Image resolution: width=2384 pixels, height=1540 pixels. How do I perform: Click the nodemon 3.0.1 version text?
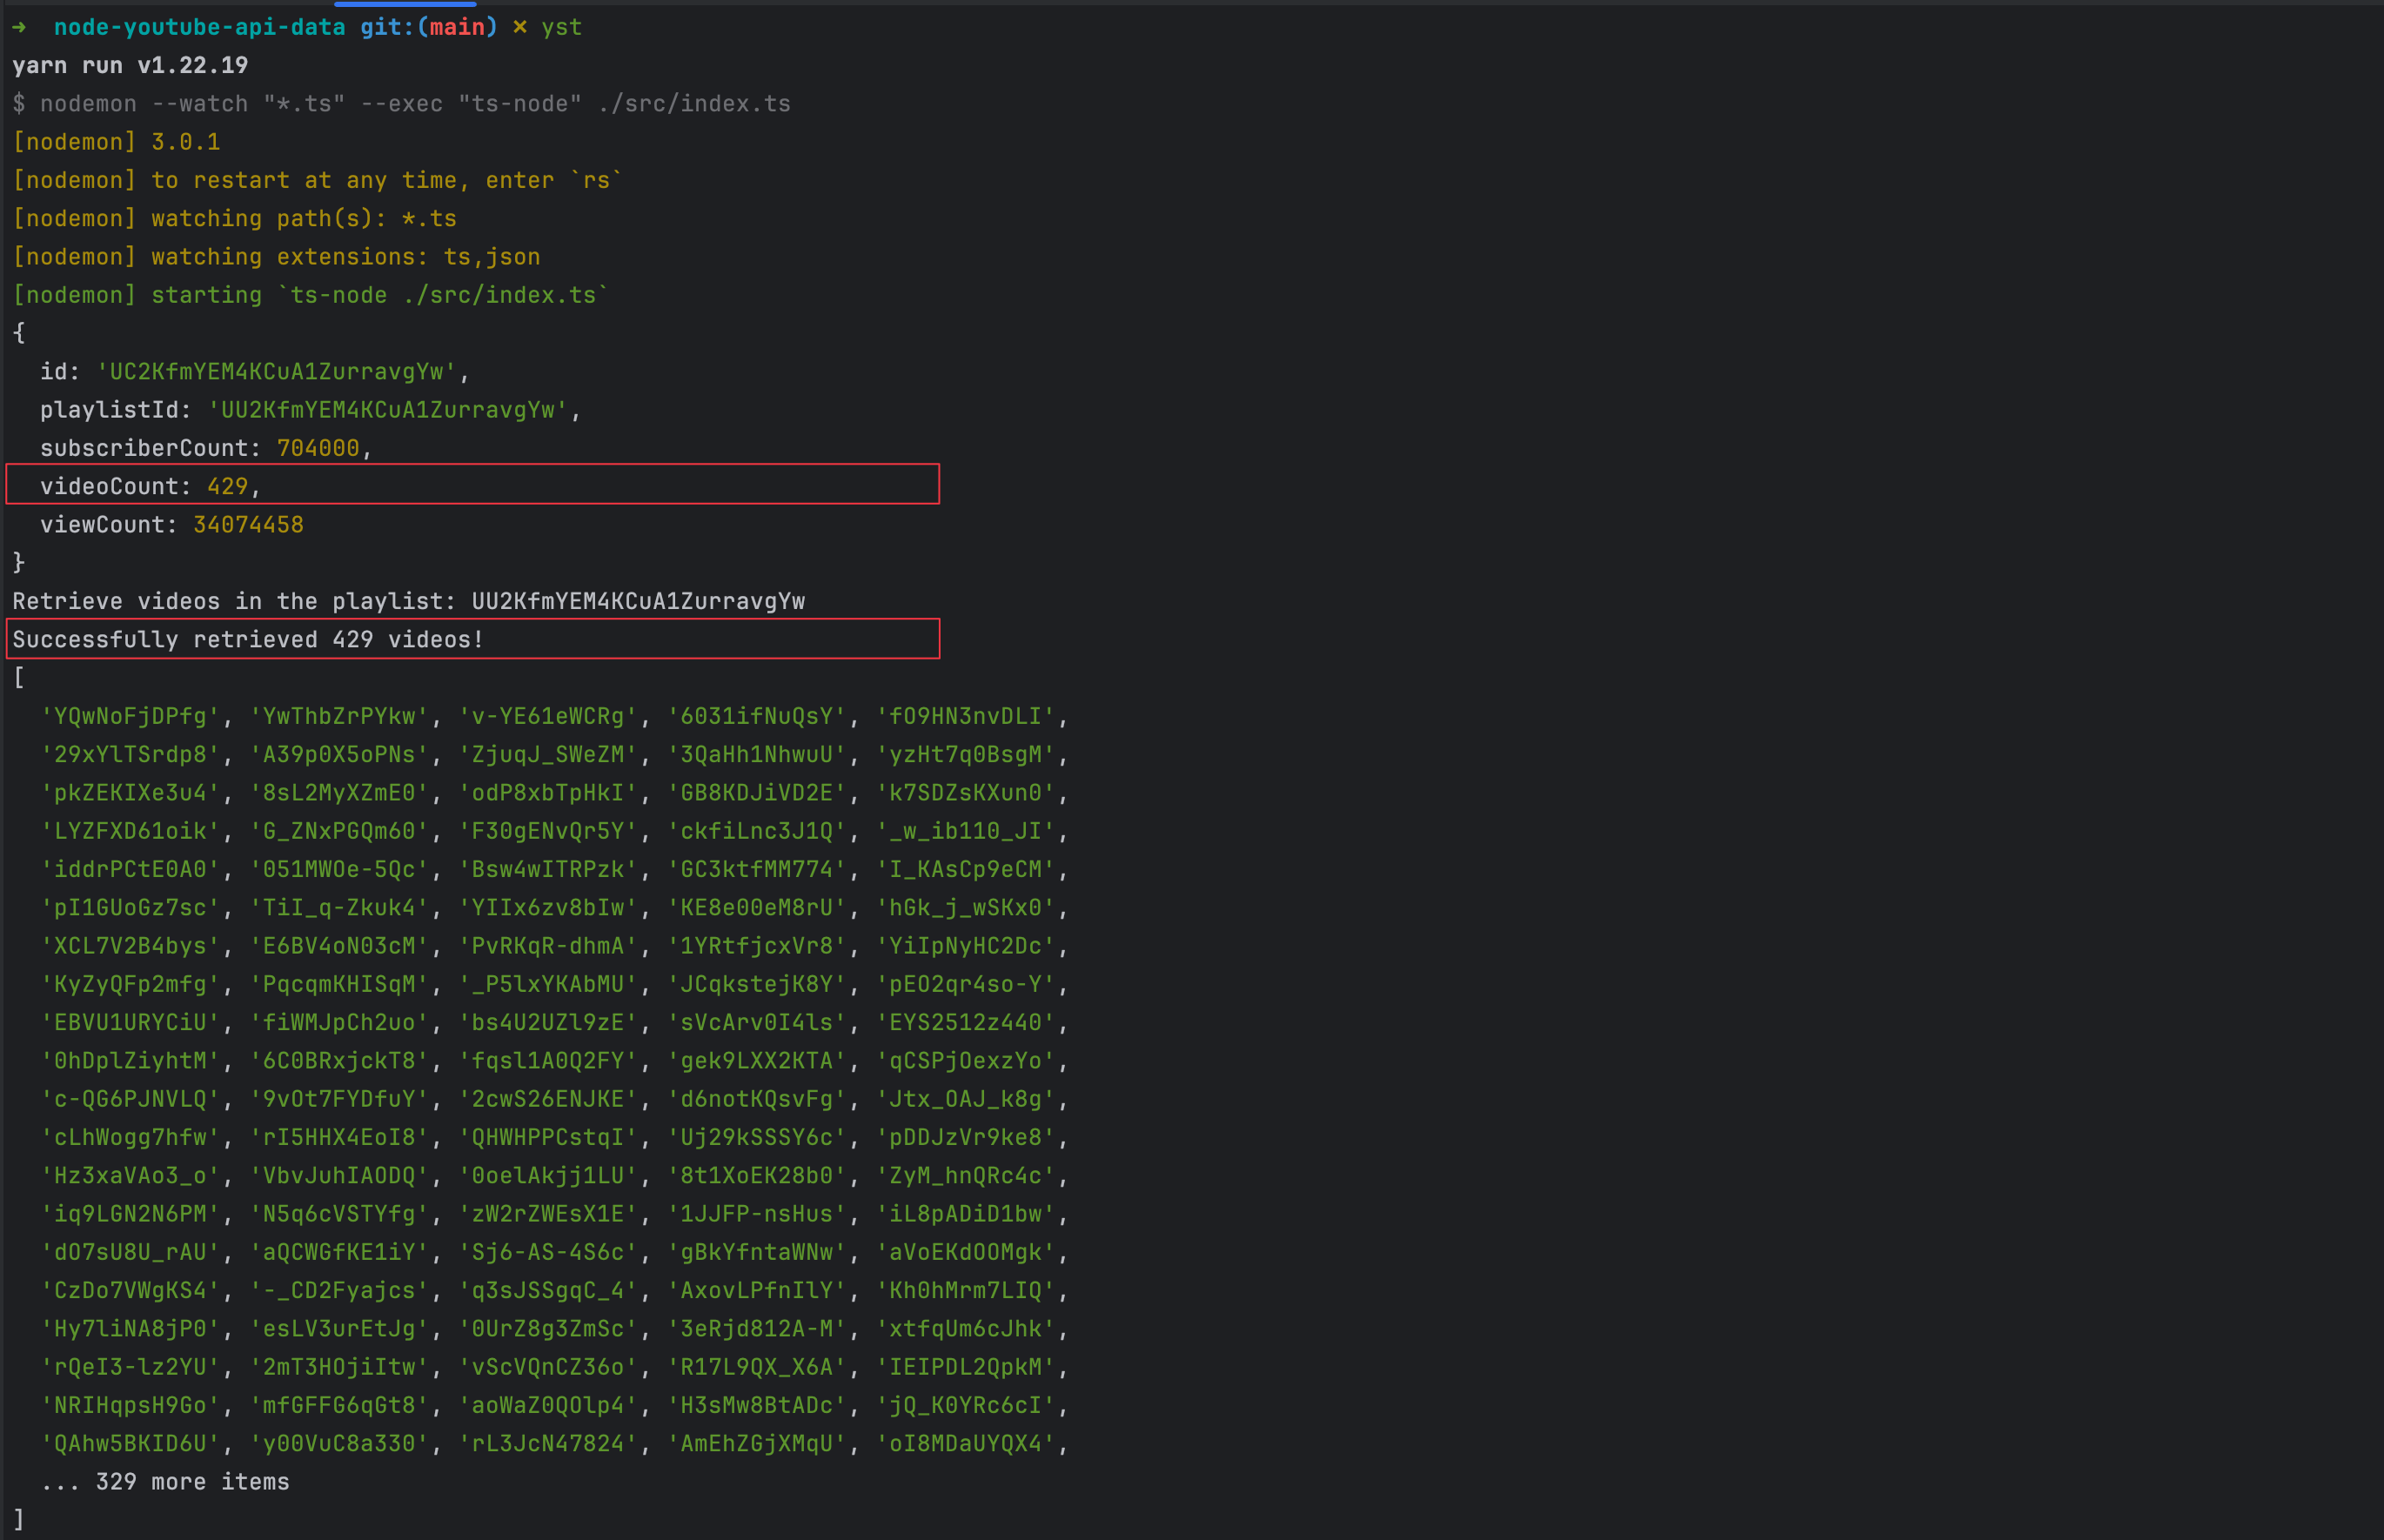tap(118, 141)
